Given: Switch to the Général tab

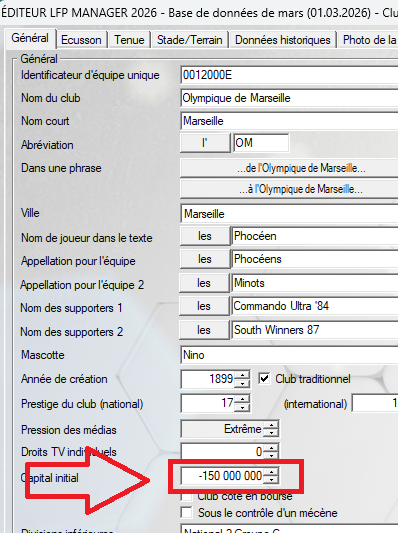Looking at the screenshot, I should [x=30, y=38].
